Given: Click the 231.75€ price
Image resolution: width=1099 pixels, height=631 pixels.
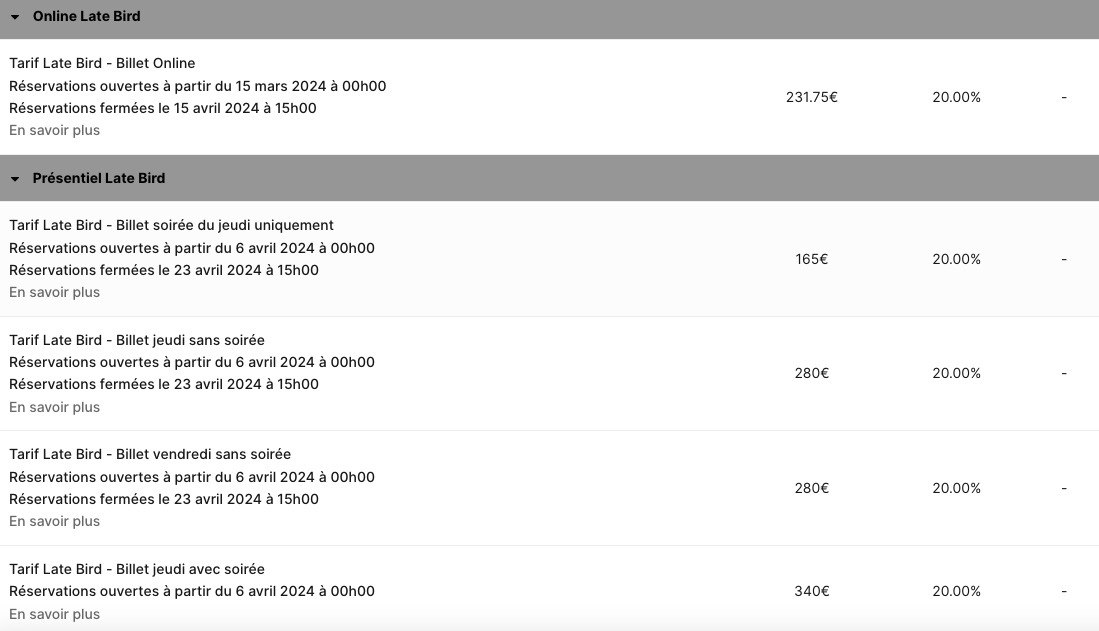Looking at the screenshot, I should pyautogui.click(x=811, y=97).
